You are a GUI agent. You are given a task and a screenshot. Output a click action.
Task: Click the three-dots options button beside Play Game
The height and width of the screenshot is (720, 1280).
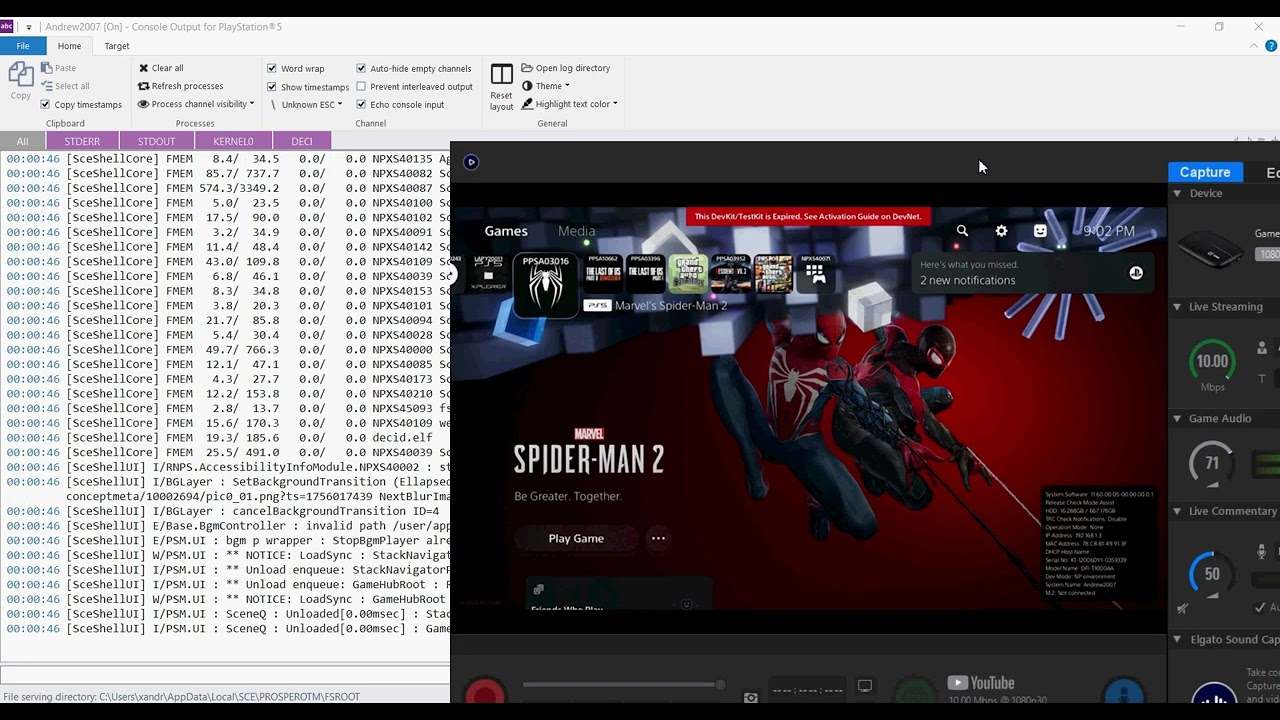point(658,538)
